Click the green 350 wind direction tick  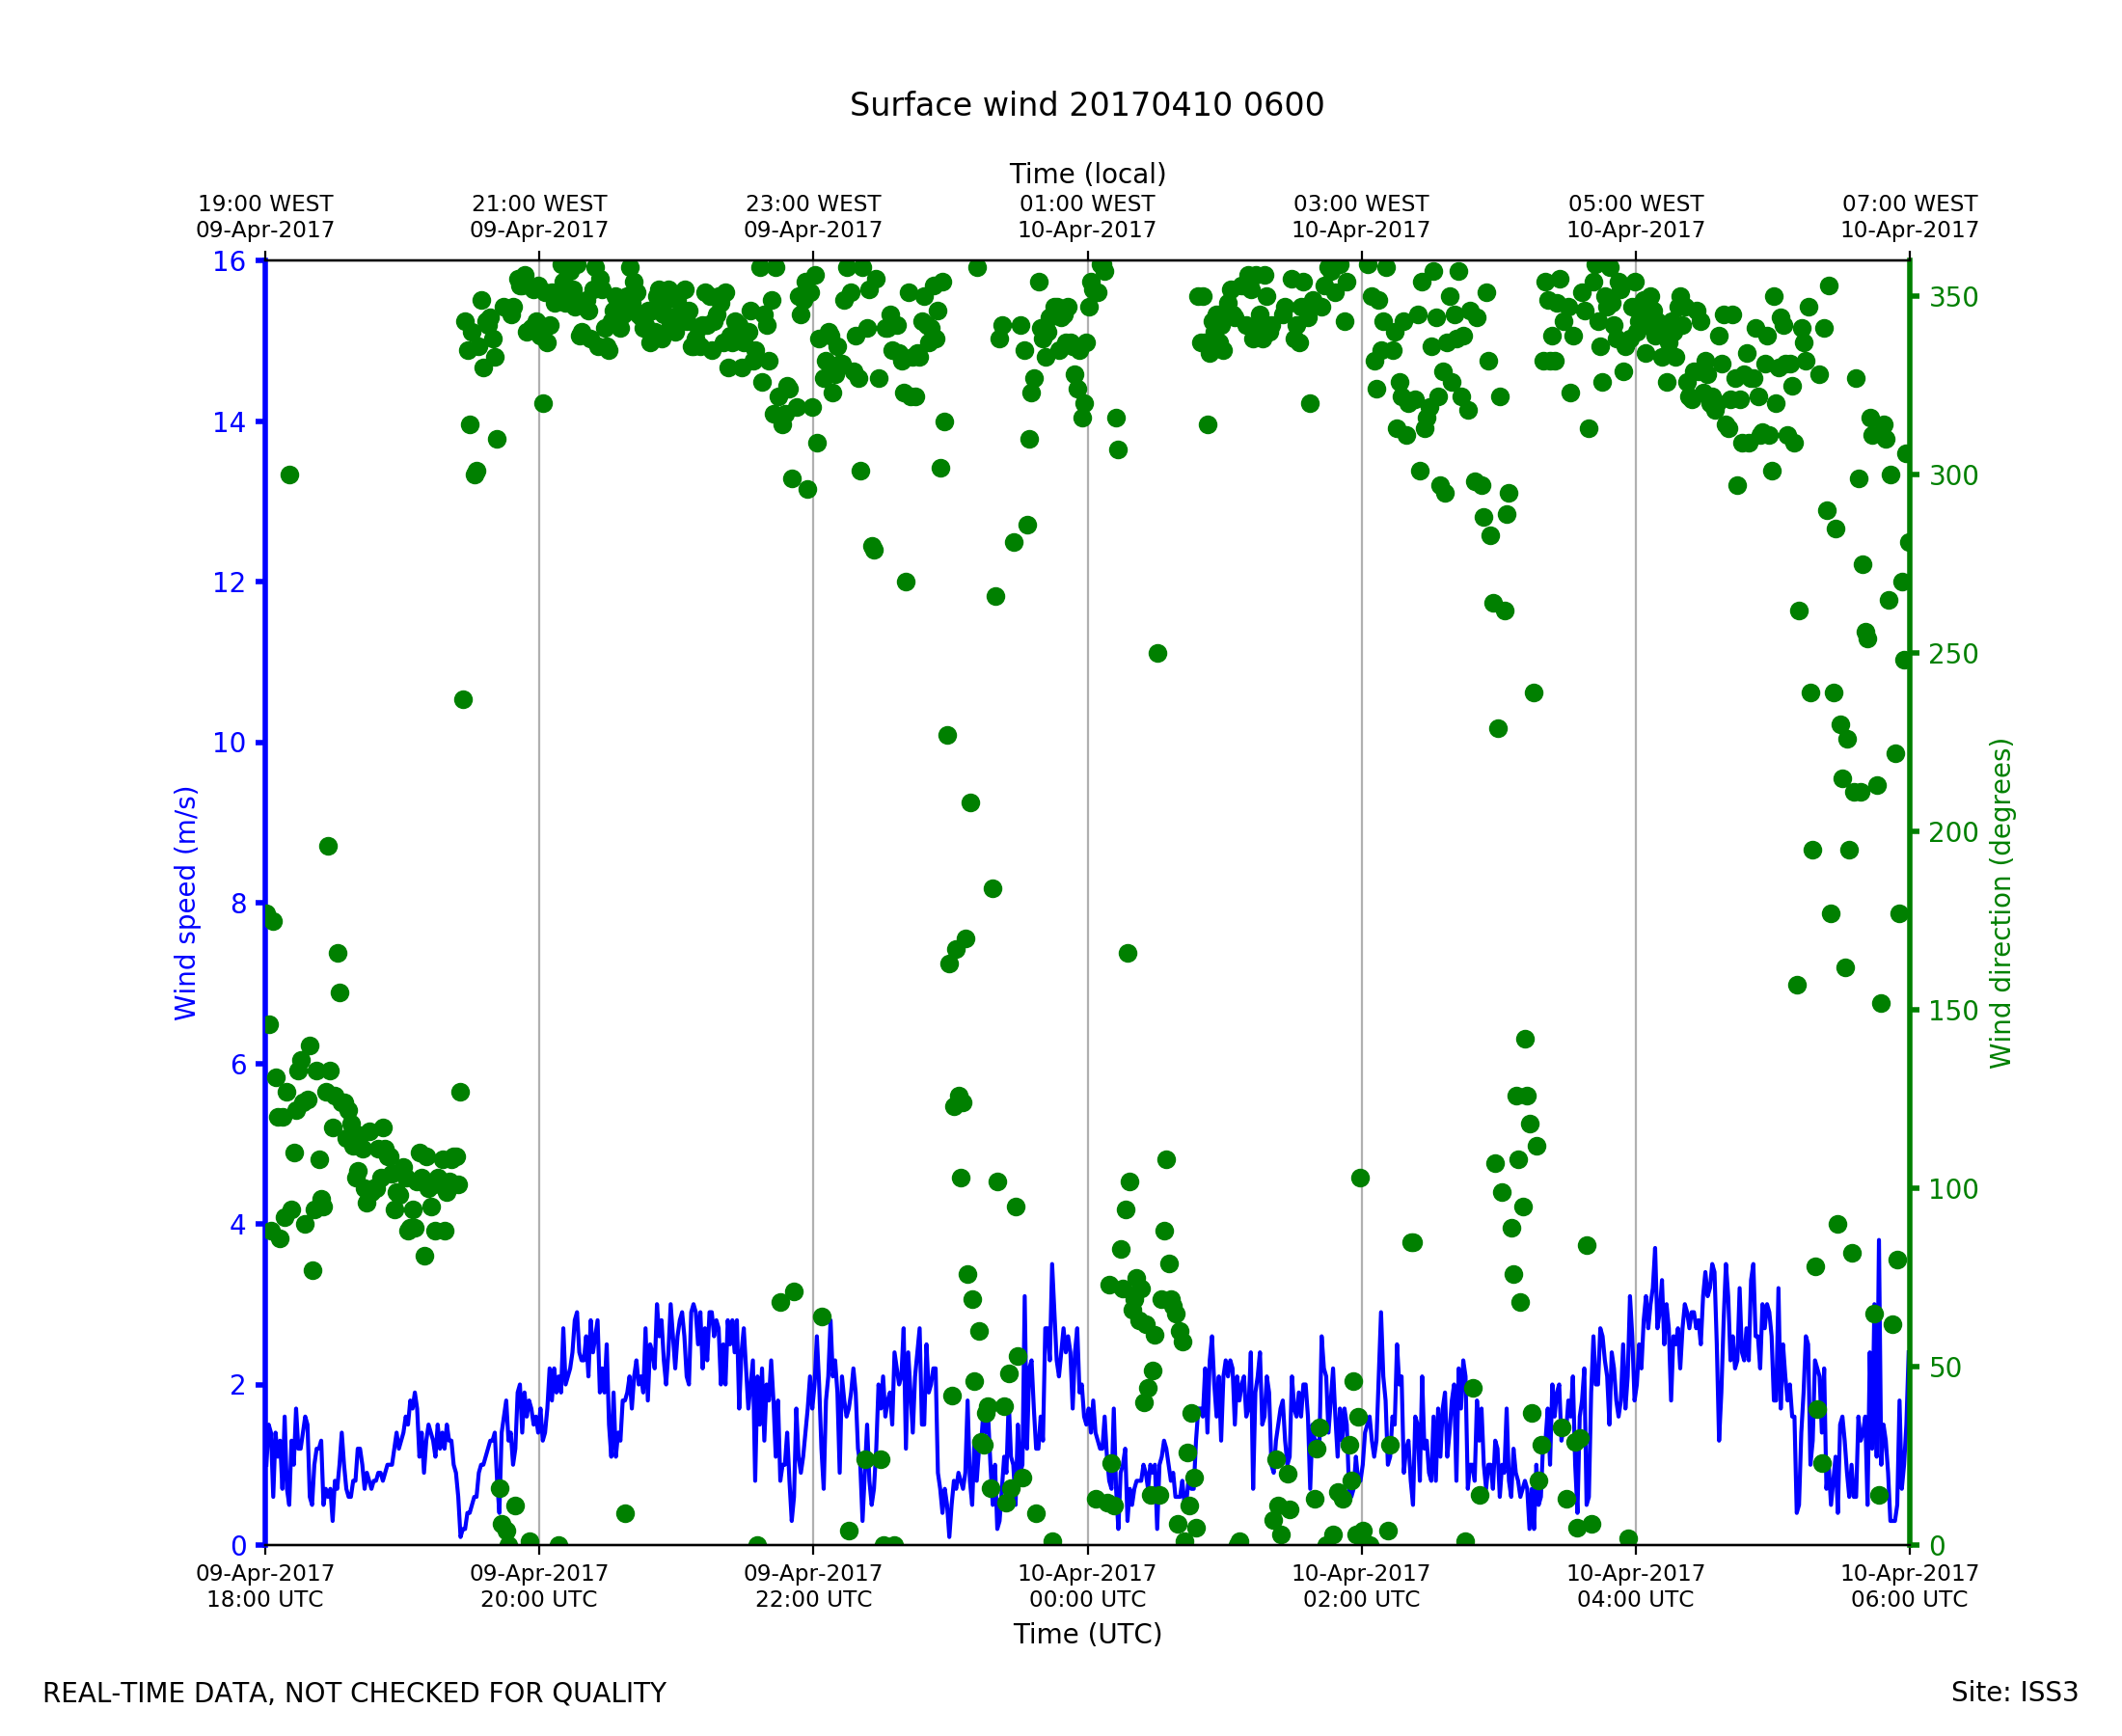click(1953, 298)
